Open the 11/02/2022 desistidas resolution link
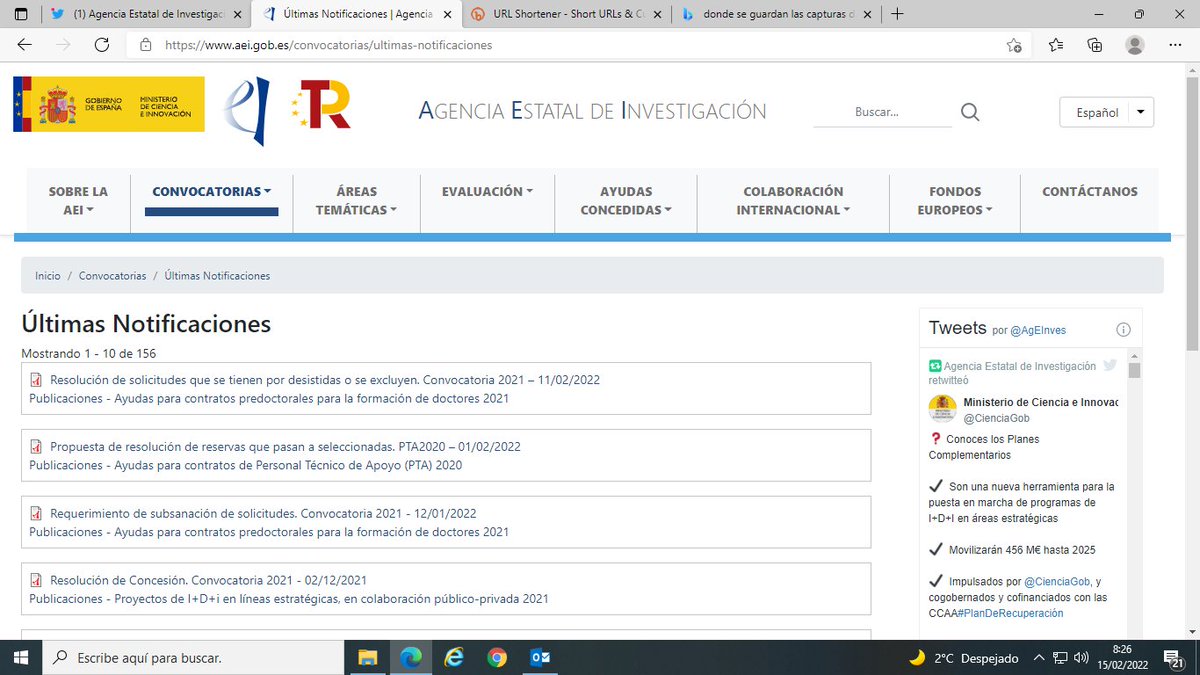The image size is (1200, 675). tap(325, 380)
